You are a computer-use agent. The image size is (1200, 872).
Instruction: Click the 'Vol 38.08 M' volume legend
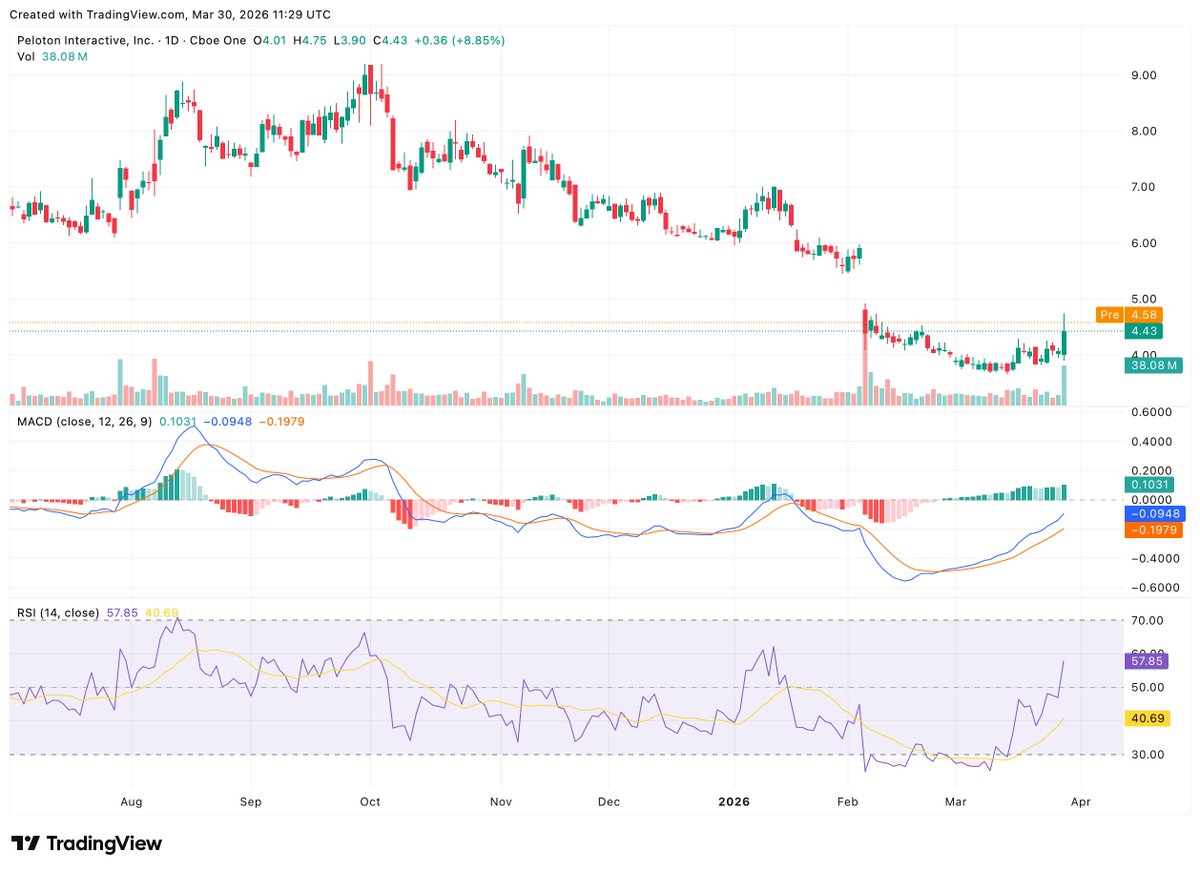[52, 56]
